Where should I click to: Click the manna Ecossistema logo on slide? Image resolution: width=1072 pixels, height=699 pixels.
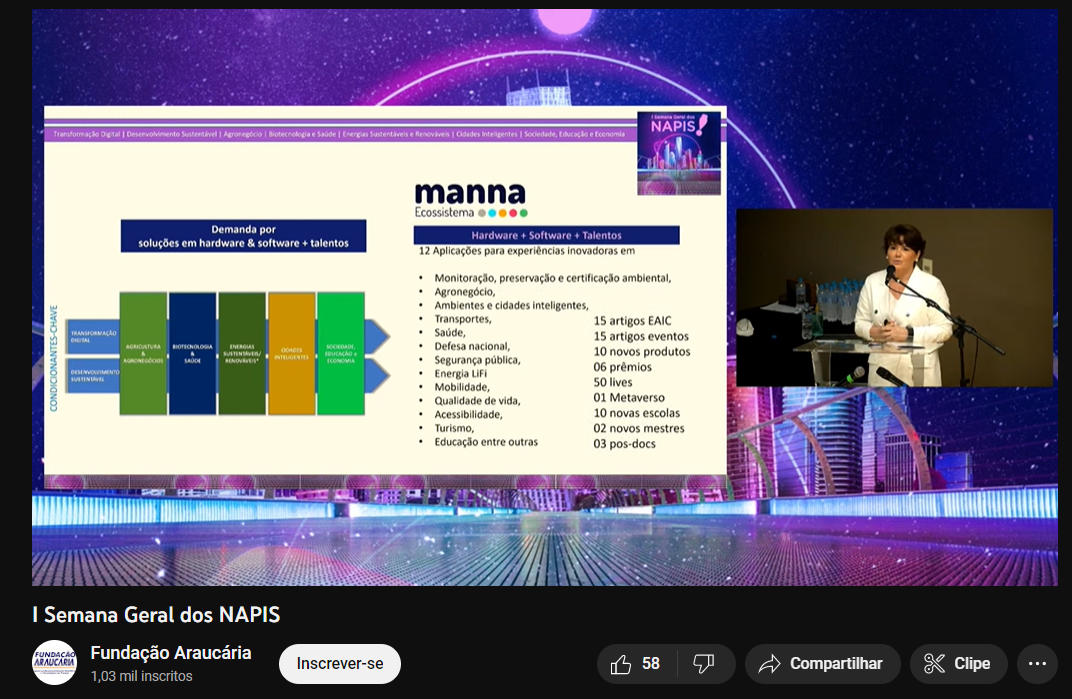470,200
